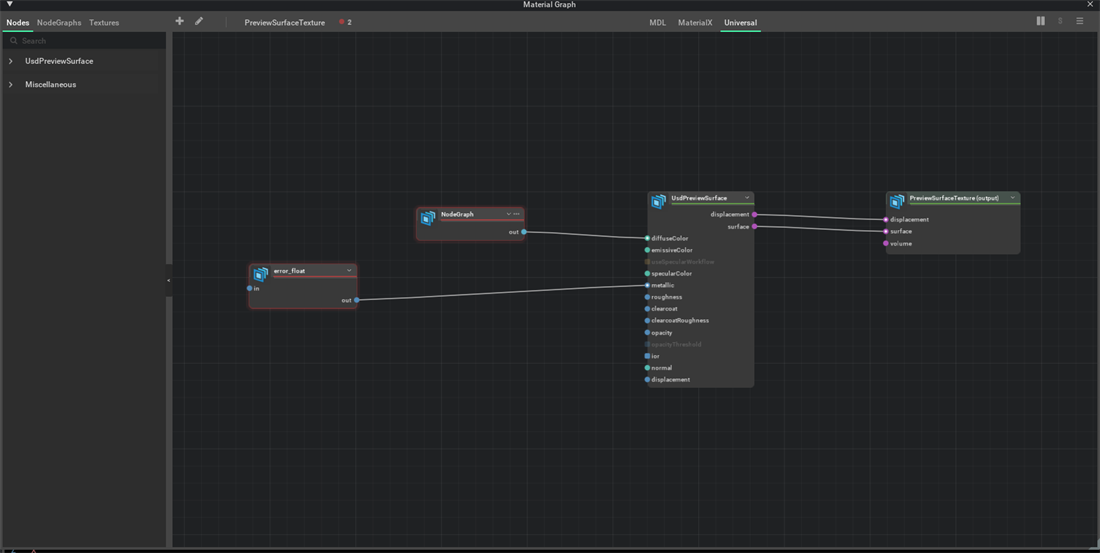Collapse the PreviewSurfaceTexture output node chevron
Screen dimensions: 1100x553
(1013, 197)
